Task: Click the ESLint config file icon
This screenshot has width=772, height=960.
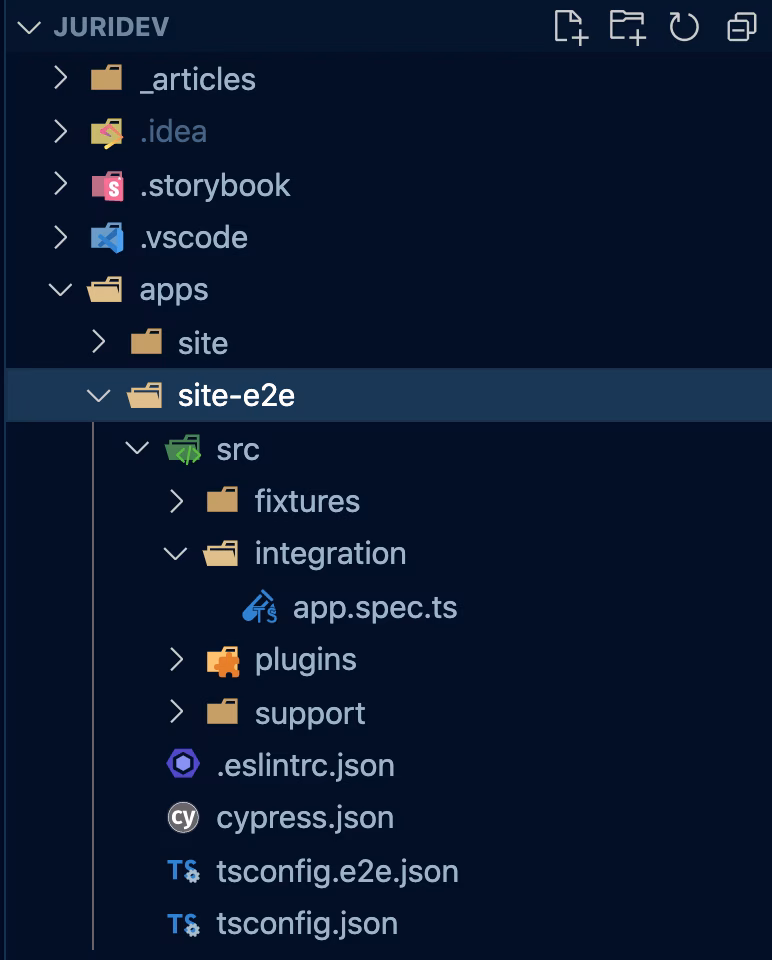Action: 183,765
